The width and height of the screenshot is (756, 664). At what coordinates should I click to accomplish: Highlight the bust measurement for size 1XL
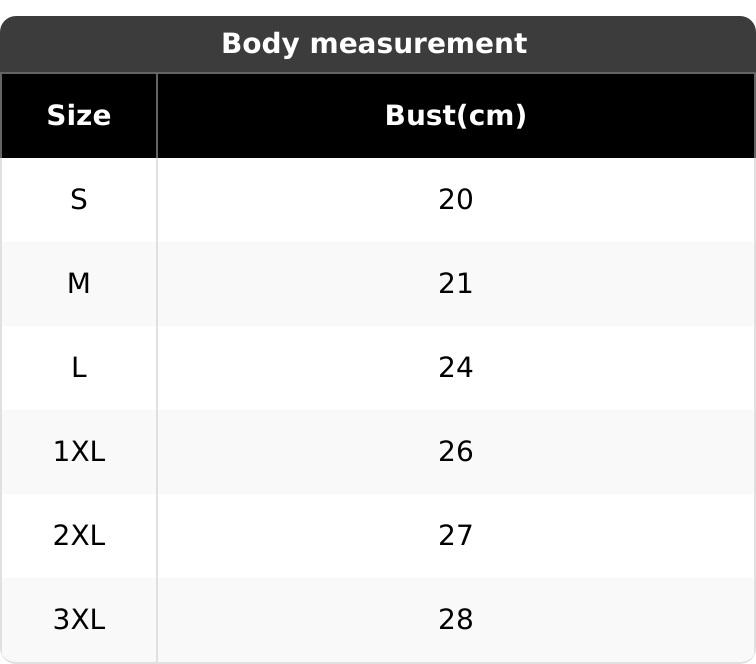click(455, 452)
